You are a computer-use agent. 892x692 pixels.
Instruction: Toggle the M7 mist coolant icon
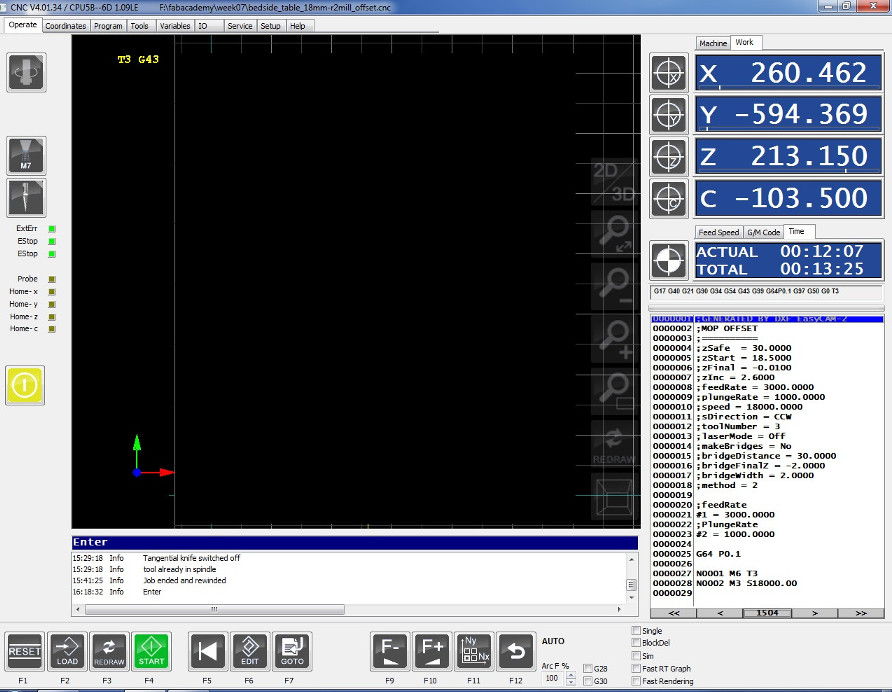(26, 155)
